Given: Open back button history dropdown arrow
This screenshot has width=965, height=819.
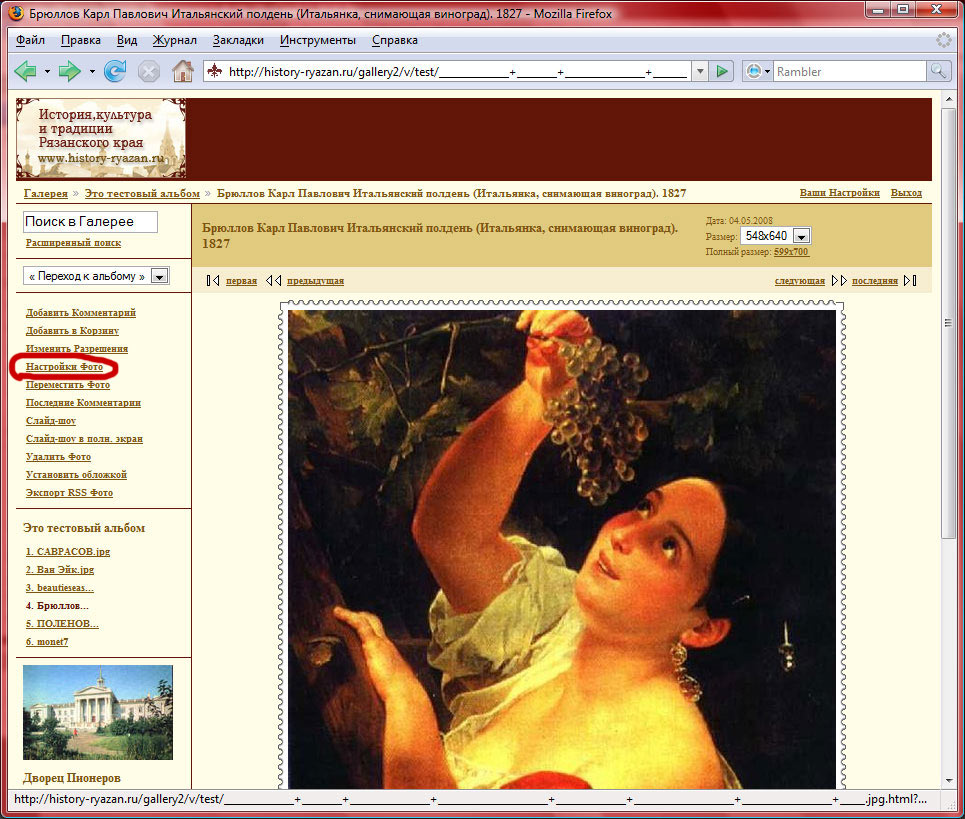Looking at the screenshot, I should tap(47, 71).
